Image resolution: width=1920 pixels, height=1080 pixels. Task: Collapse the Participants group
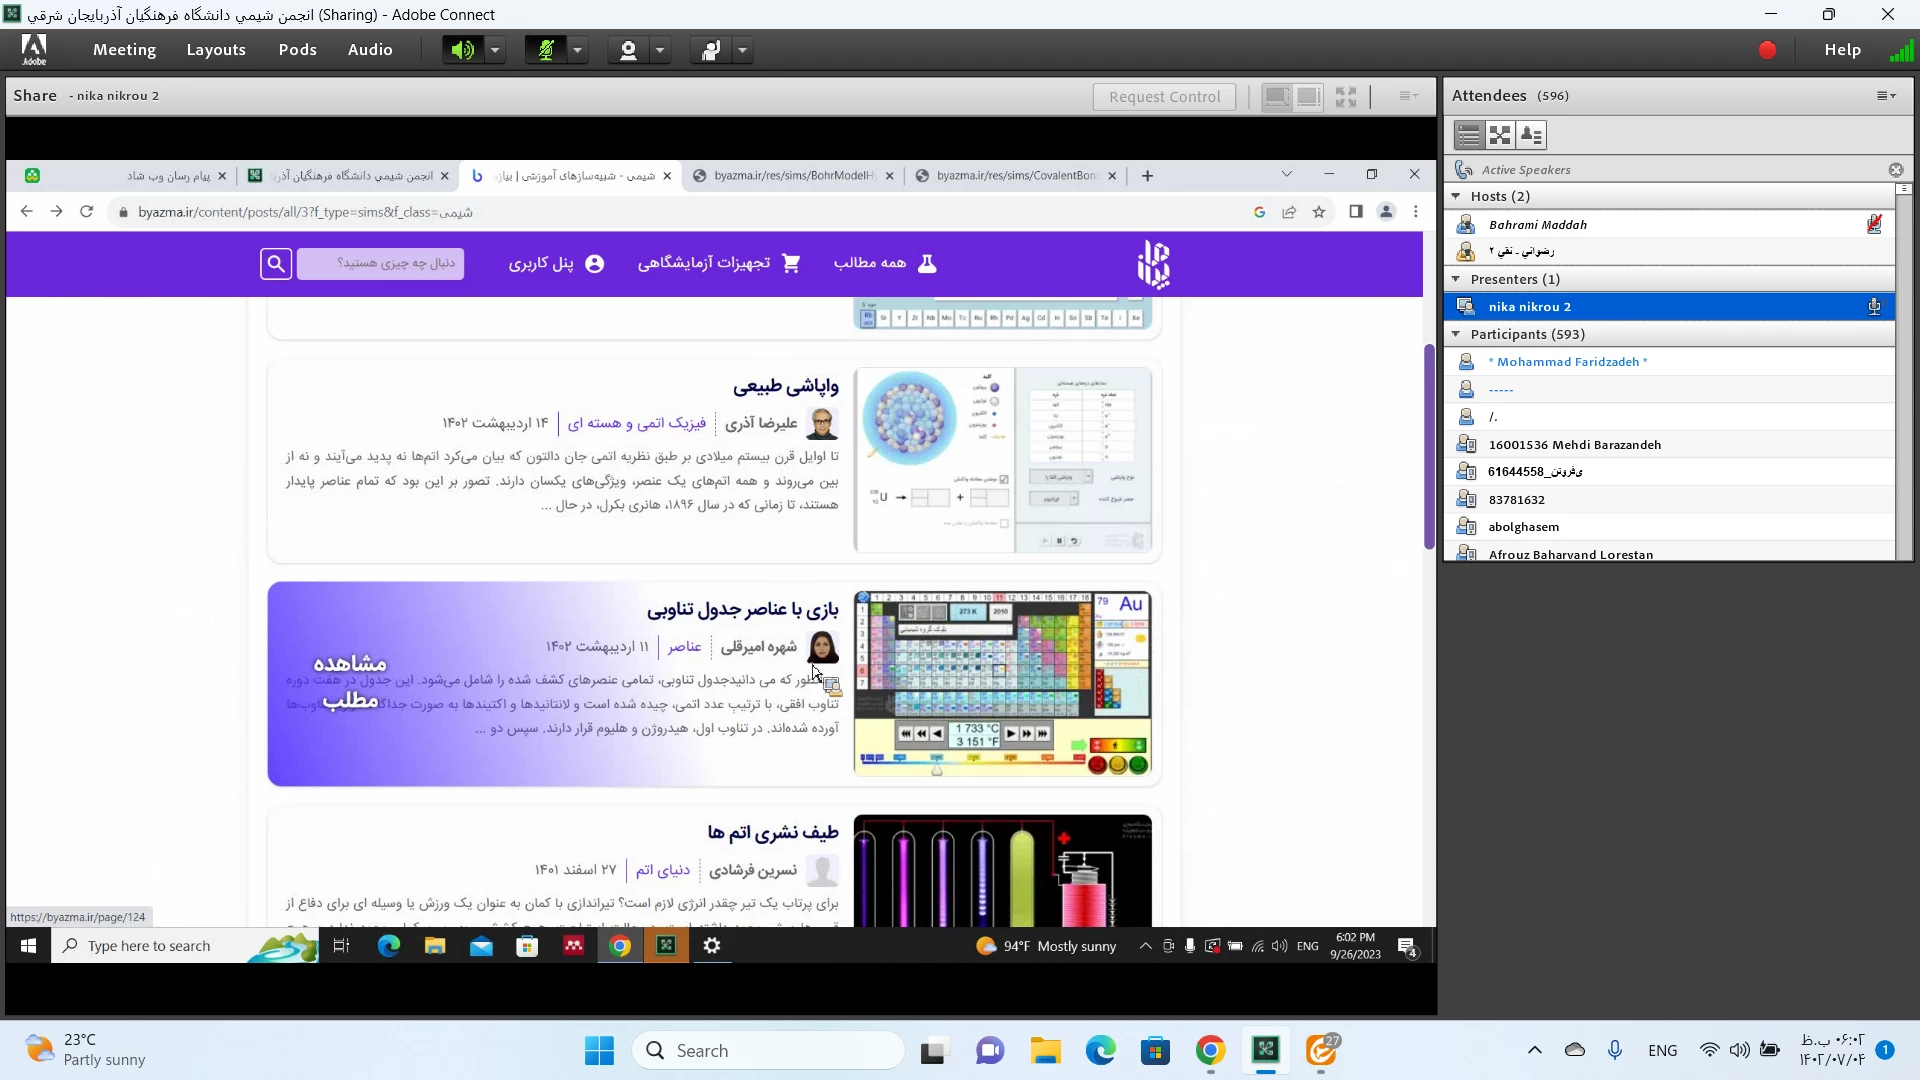point(1456,334)
